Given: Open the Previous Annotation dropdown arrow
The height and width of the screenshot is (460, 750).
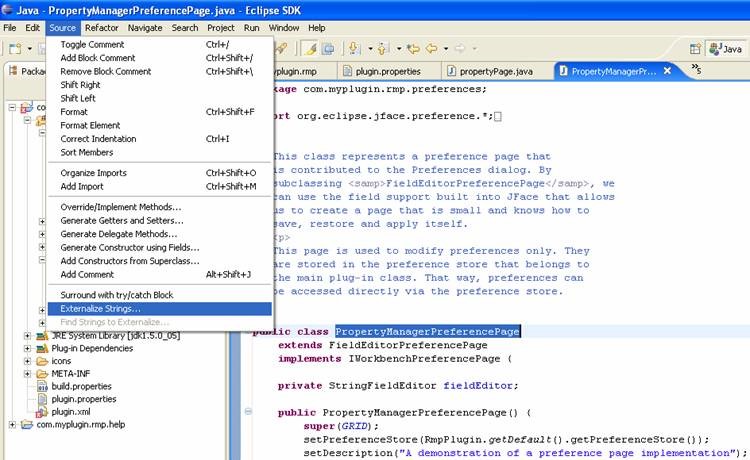Looking at the screenshot, I should click(x=398, y=49).
